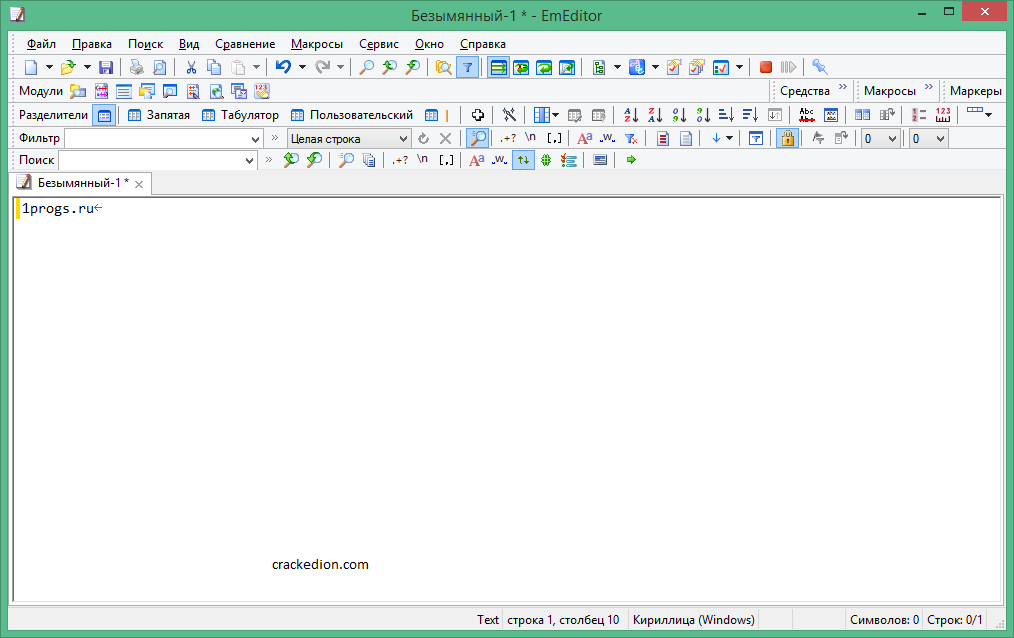Click Символов: 0 in status bar

coord(884,620)
